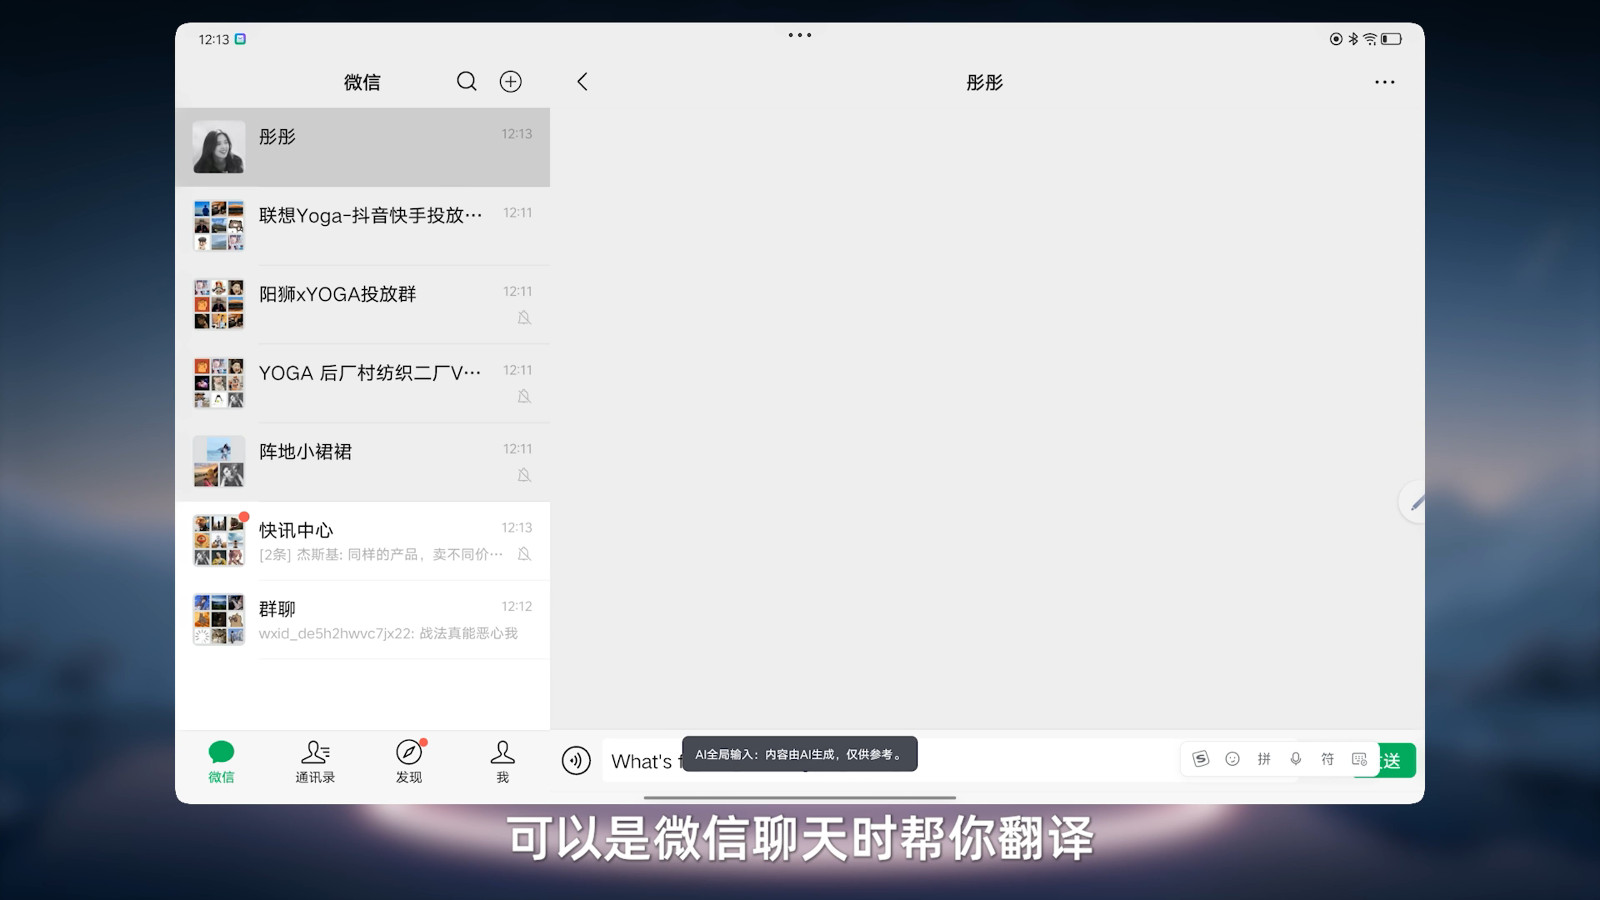Image resolution: width=1600 pixels, height=900 pixels.
Task: Switch to voice input in chat bar
Action: tap(576, 760)
